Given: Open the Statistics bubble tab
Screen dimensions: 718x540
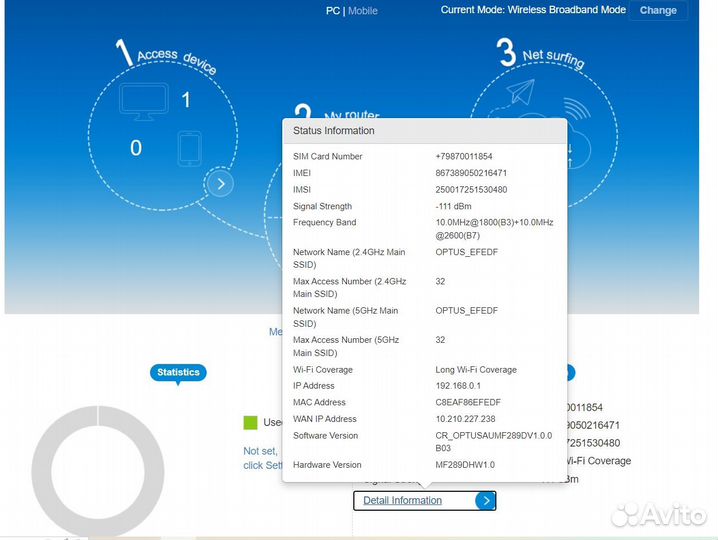Looking at the screenshot, I should [x=178, y=373].
